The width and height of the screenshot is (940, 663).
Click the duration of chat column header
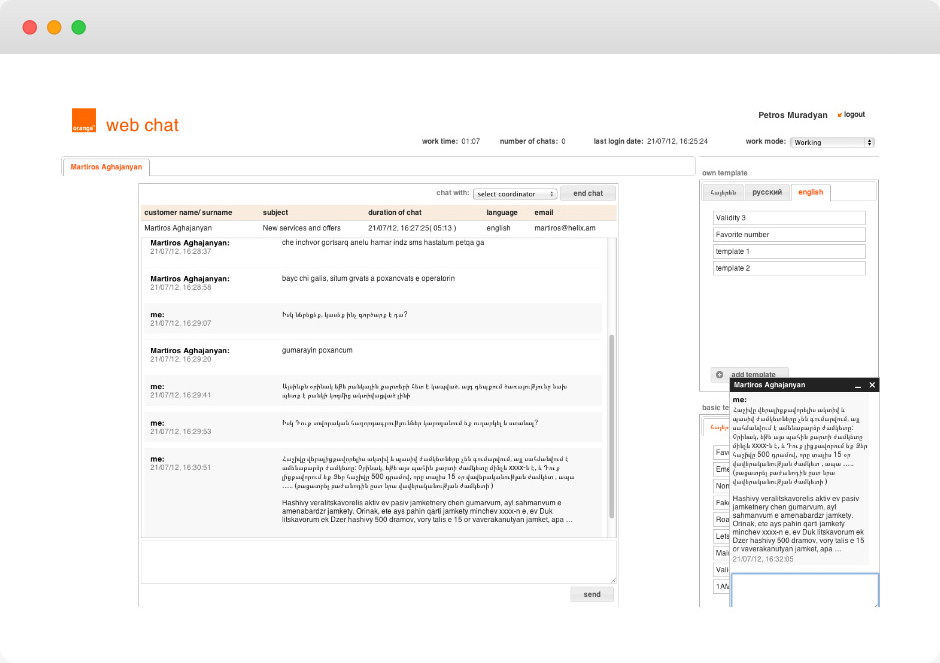click(x=394, y=212)
